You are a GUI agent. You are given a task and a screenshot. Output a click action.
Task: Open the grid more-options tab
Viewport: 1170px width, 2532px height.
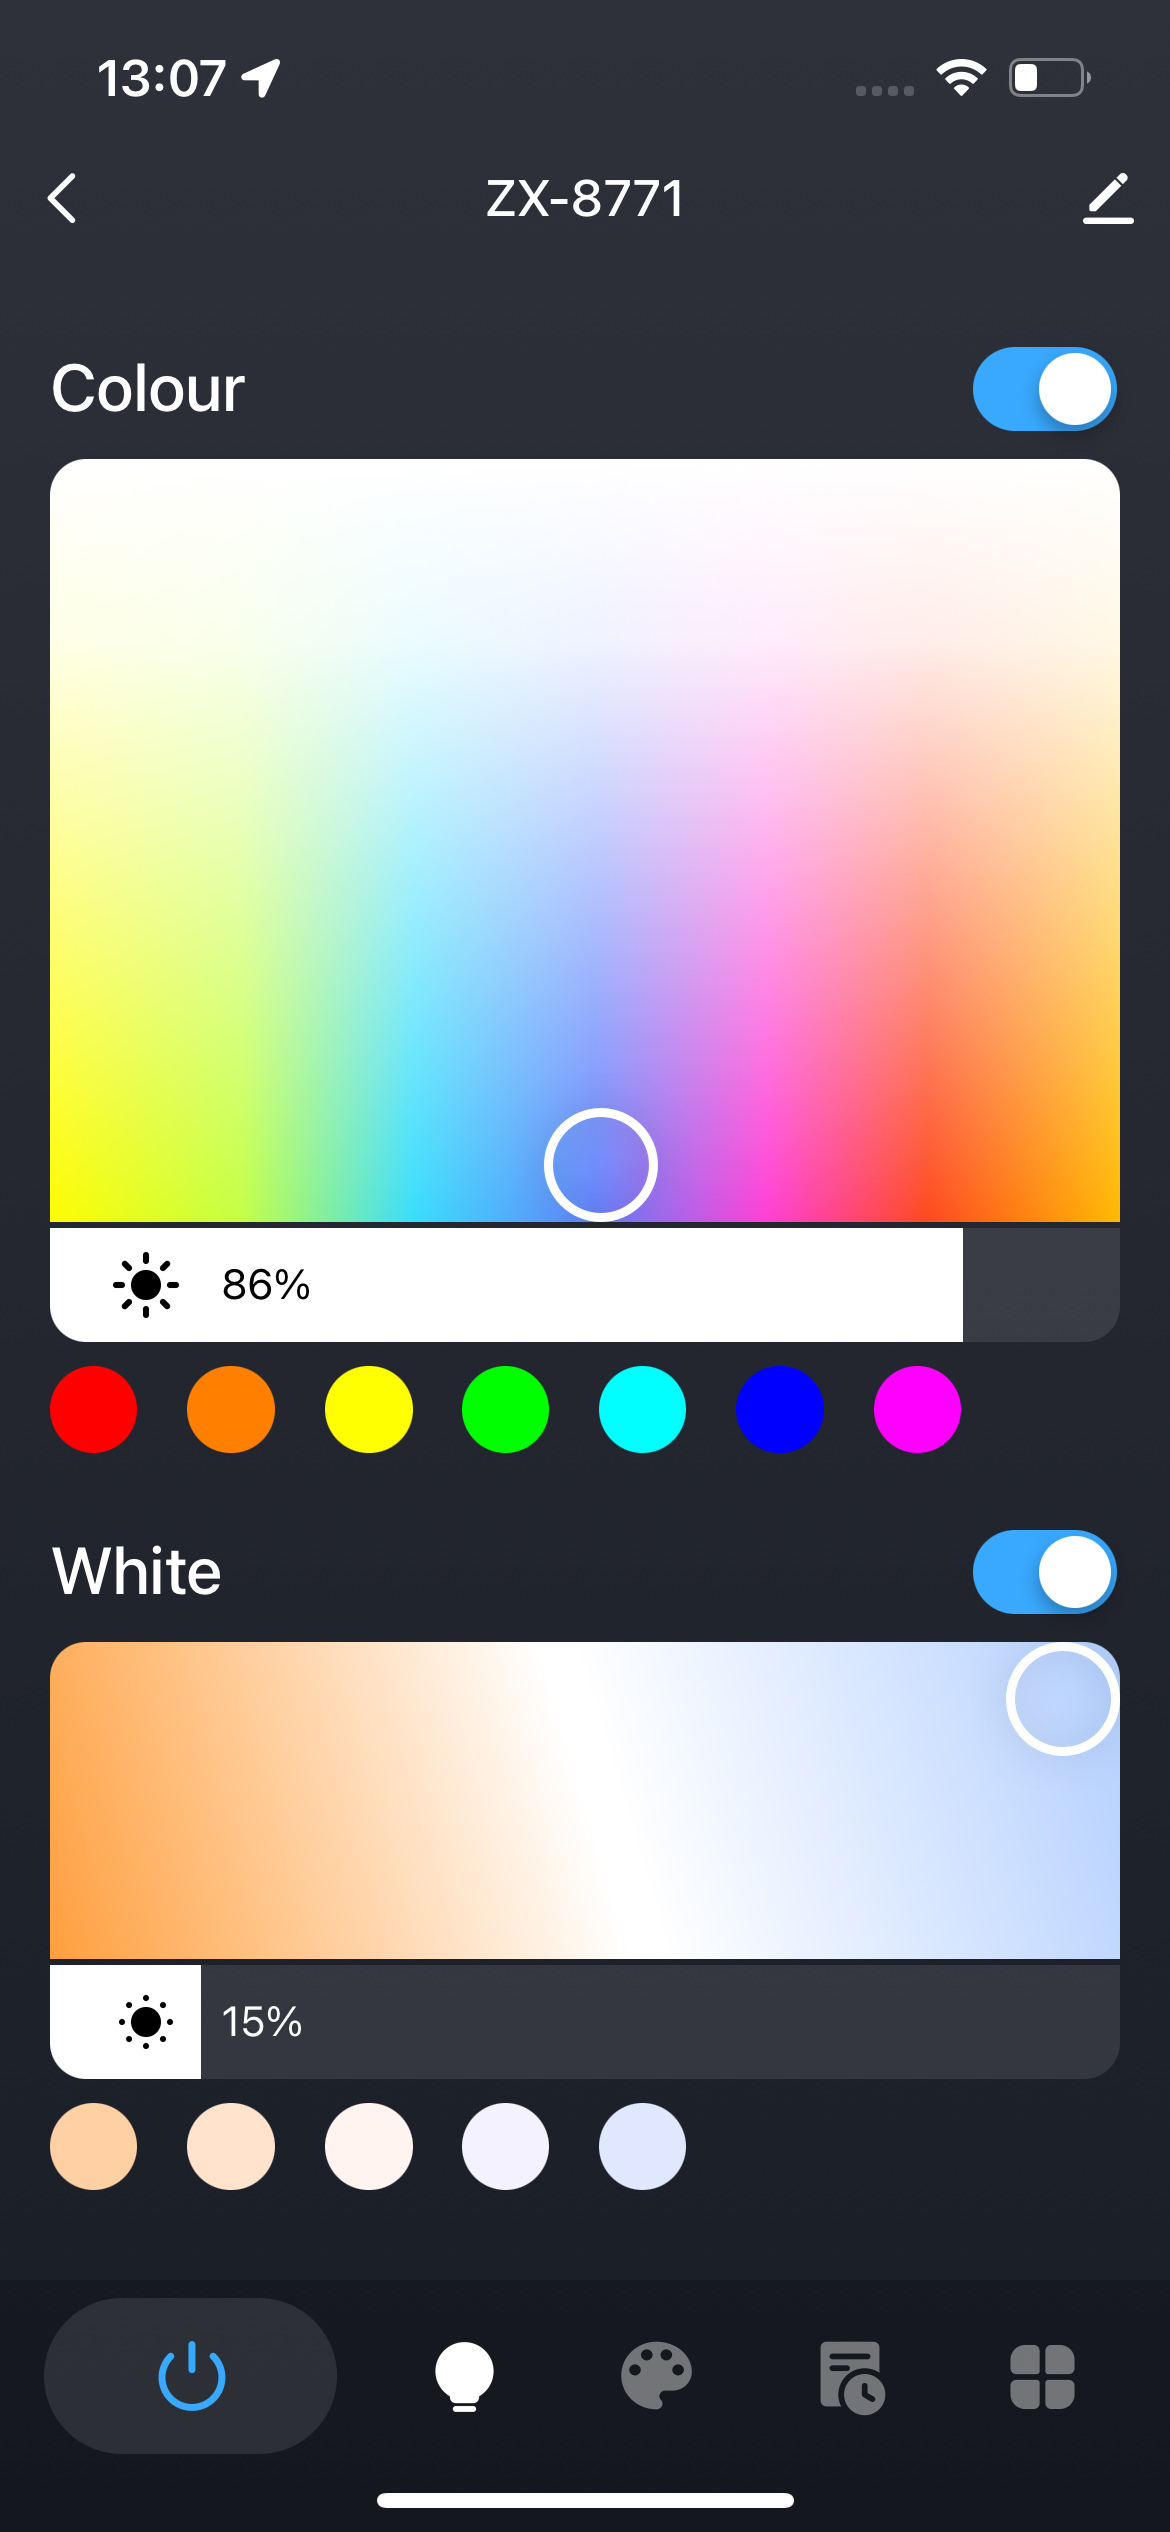point(1042,2377)
